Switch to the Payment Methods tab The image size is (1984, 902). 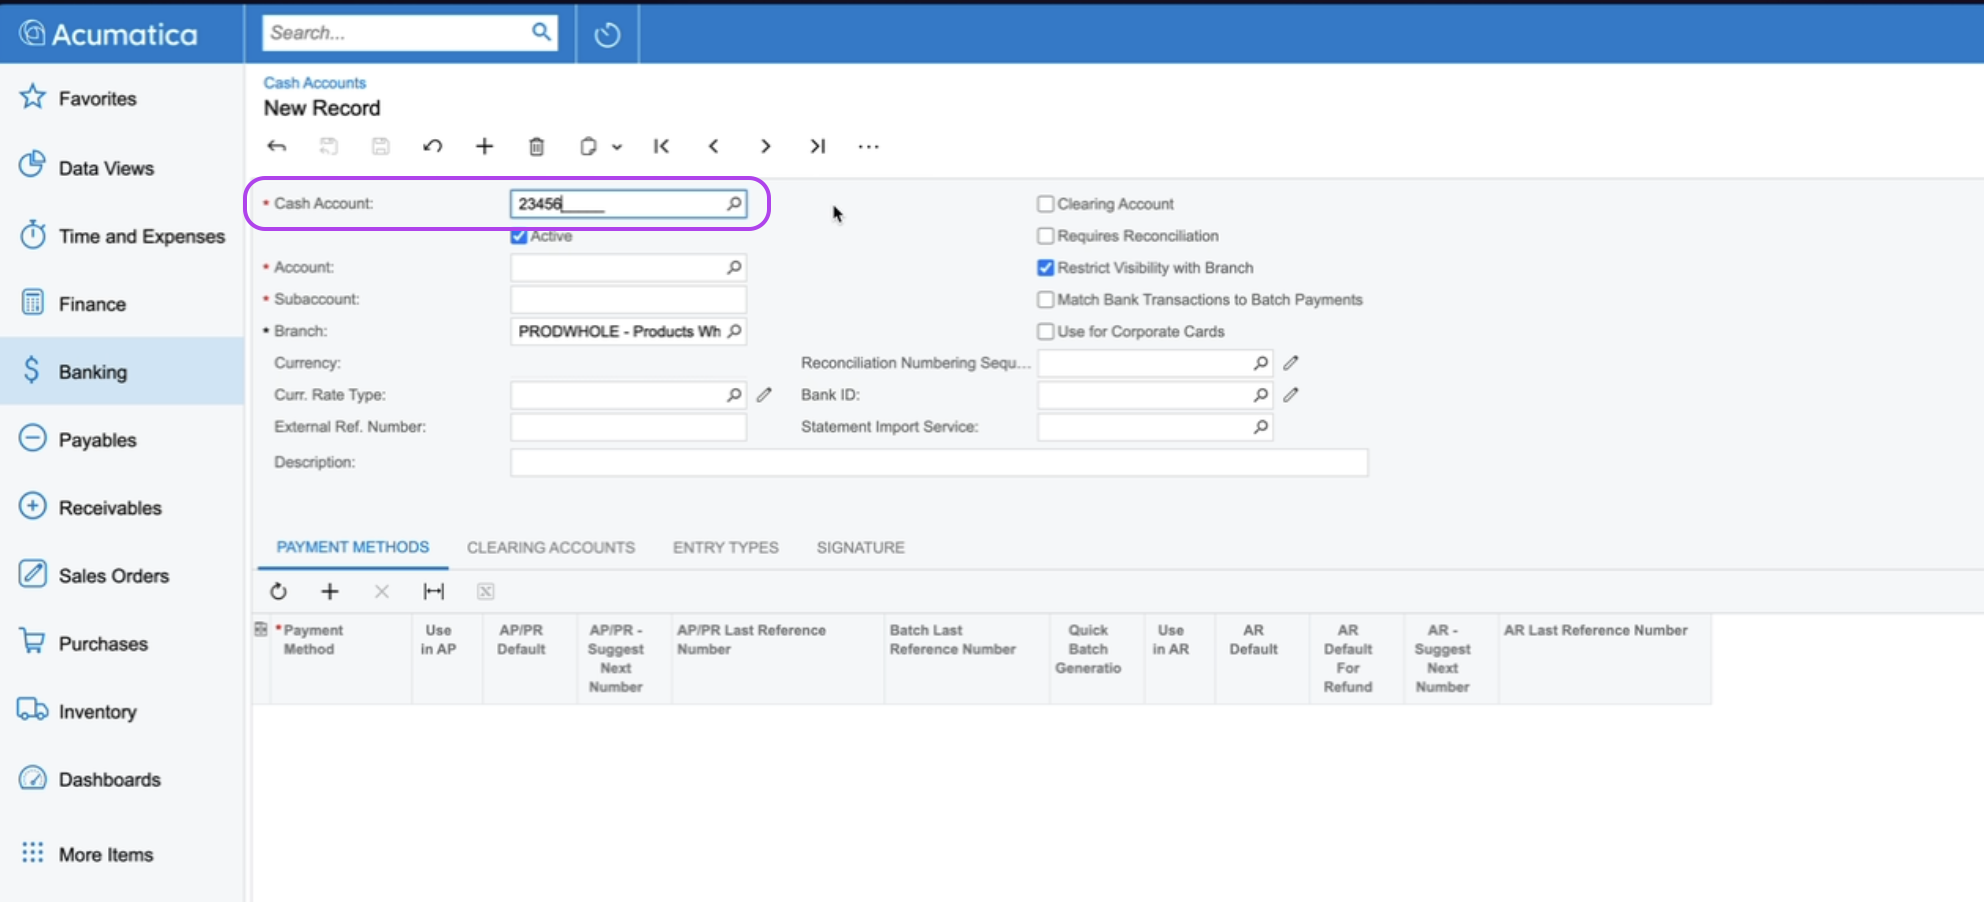point(353,547)
